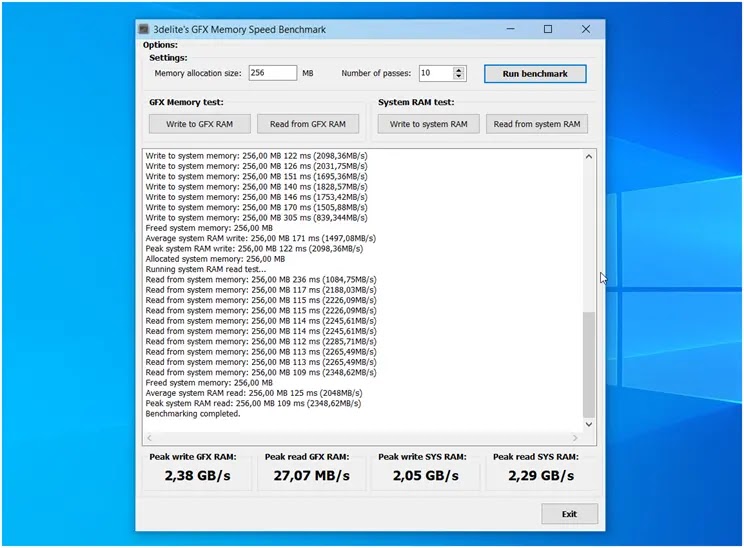
Task: Decrease the number of passes with down arrow
Action: click(458, 76)
